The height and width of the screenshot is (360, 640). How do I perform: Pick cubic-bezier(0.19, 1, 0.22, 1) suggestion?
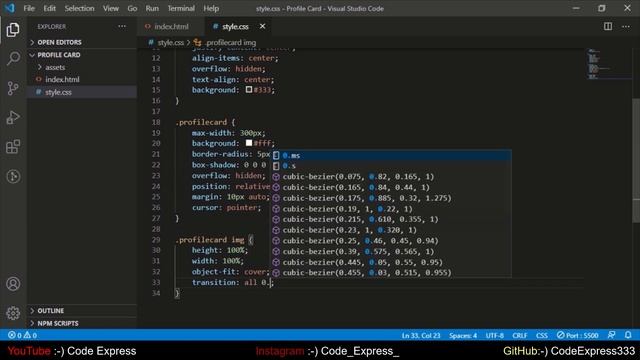(392, 209)
